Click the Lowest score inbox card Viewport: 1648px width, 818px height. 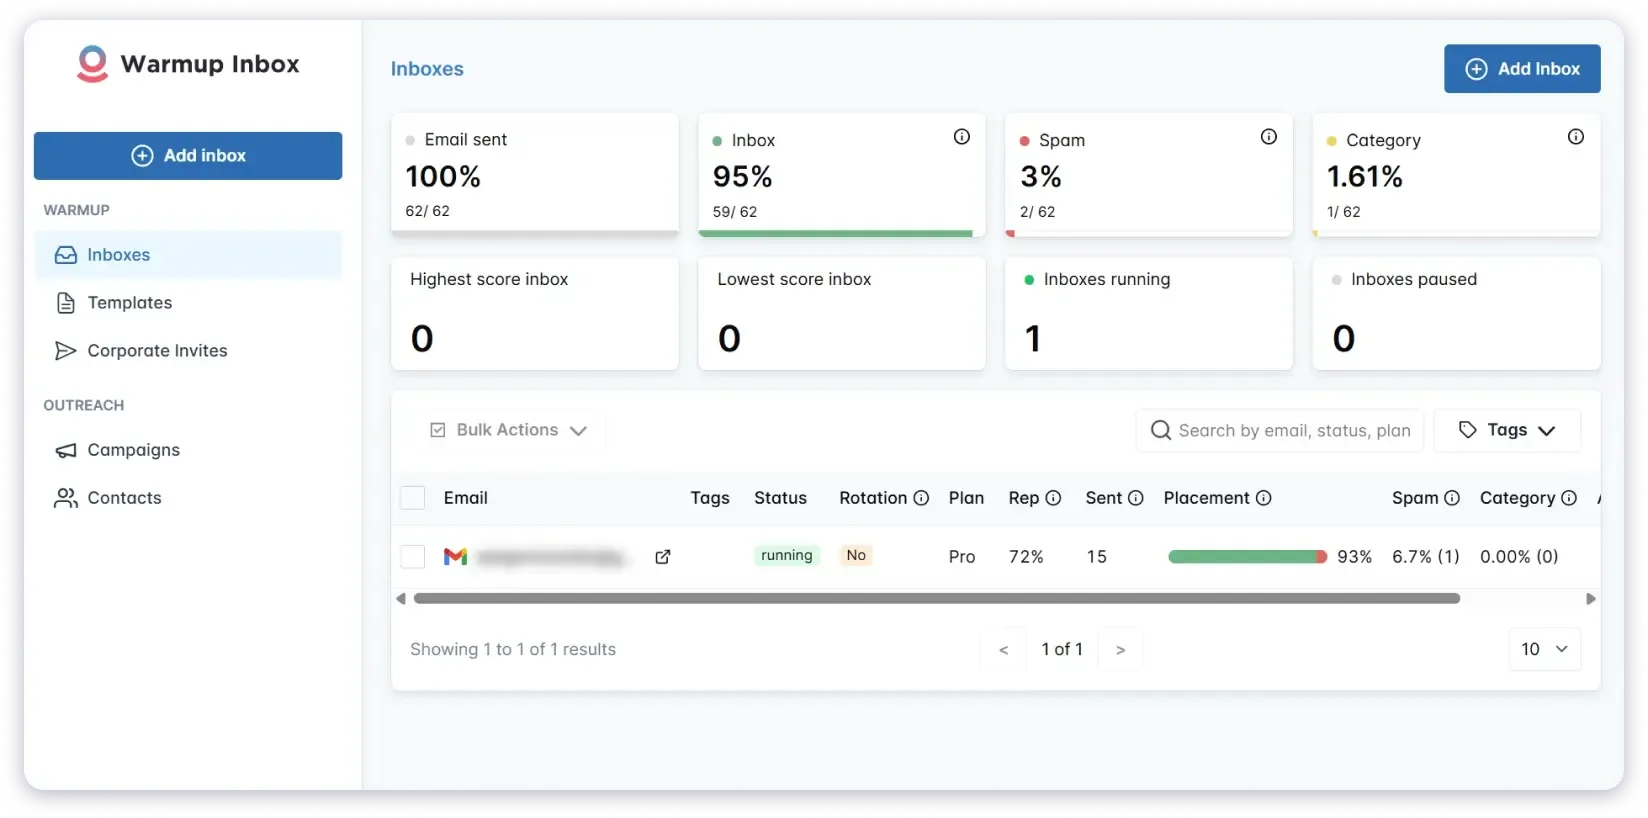pos(842,314)
